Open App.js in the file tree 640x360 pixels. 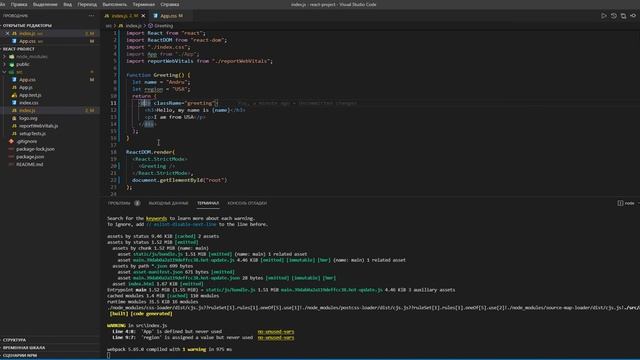[25, 87]
